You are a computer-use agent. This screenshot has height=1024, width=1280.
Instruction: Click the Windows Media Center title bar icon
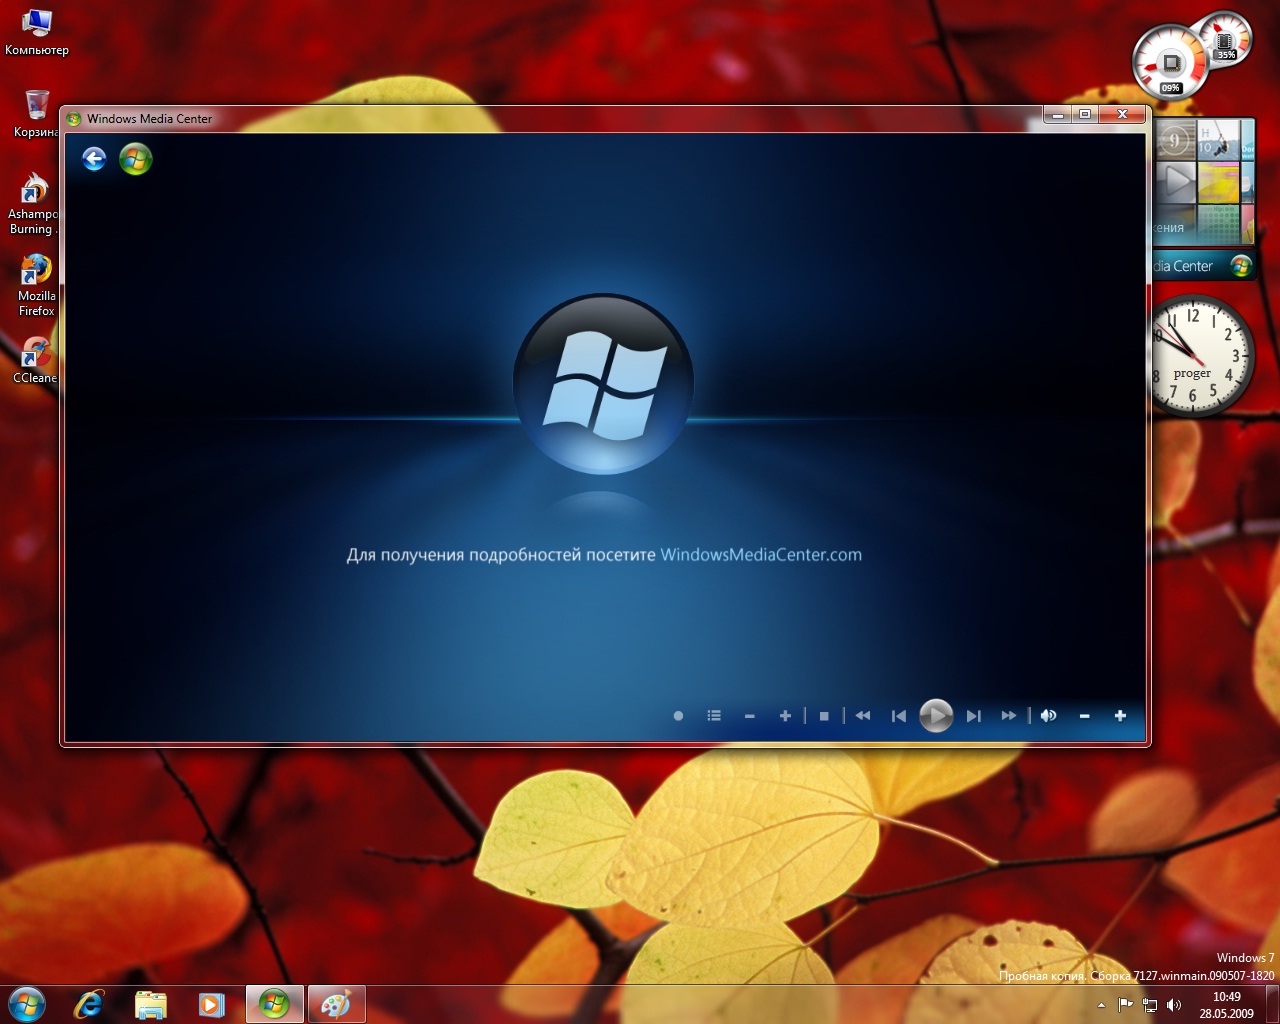74,119
